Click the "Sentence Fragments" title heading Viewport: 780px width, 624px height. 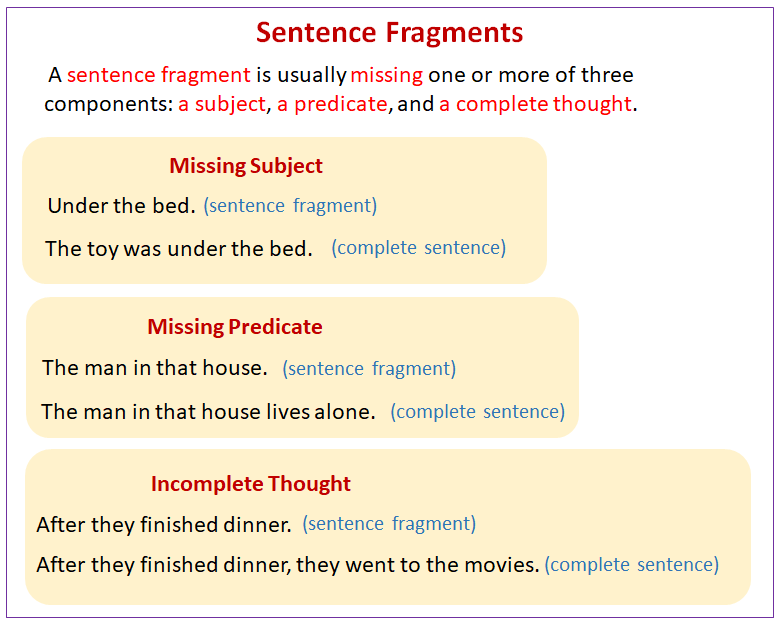click(x=389, y=32)
